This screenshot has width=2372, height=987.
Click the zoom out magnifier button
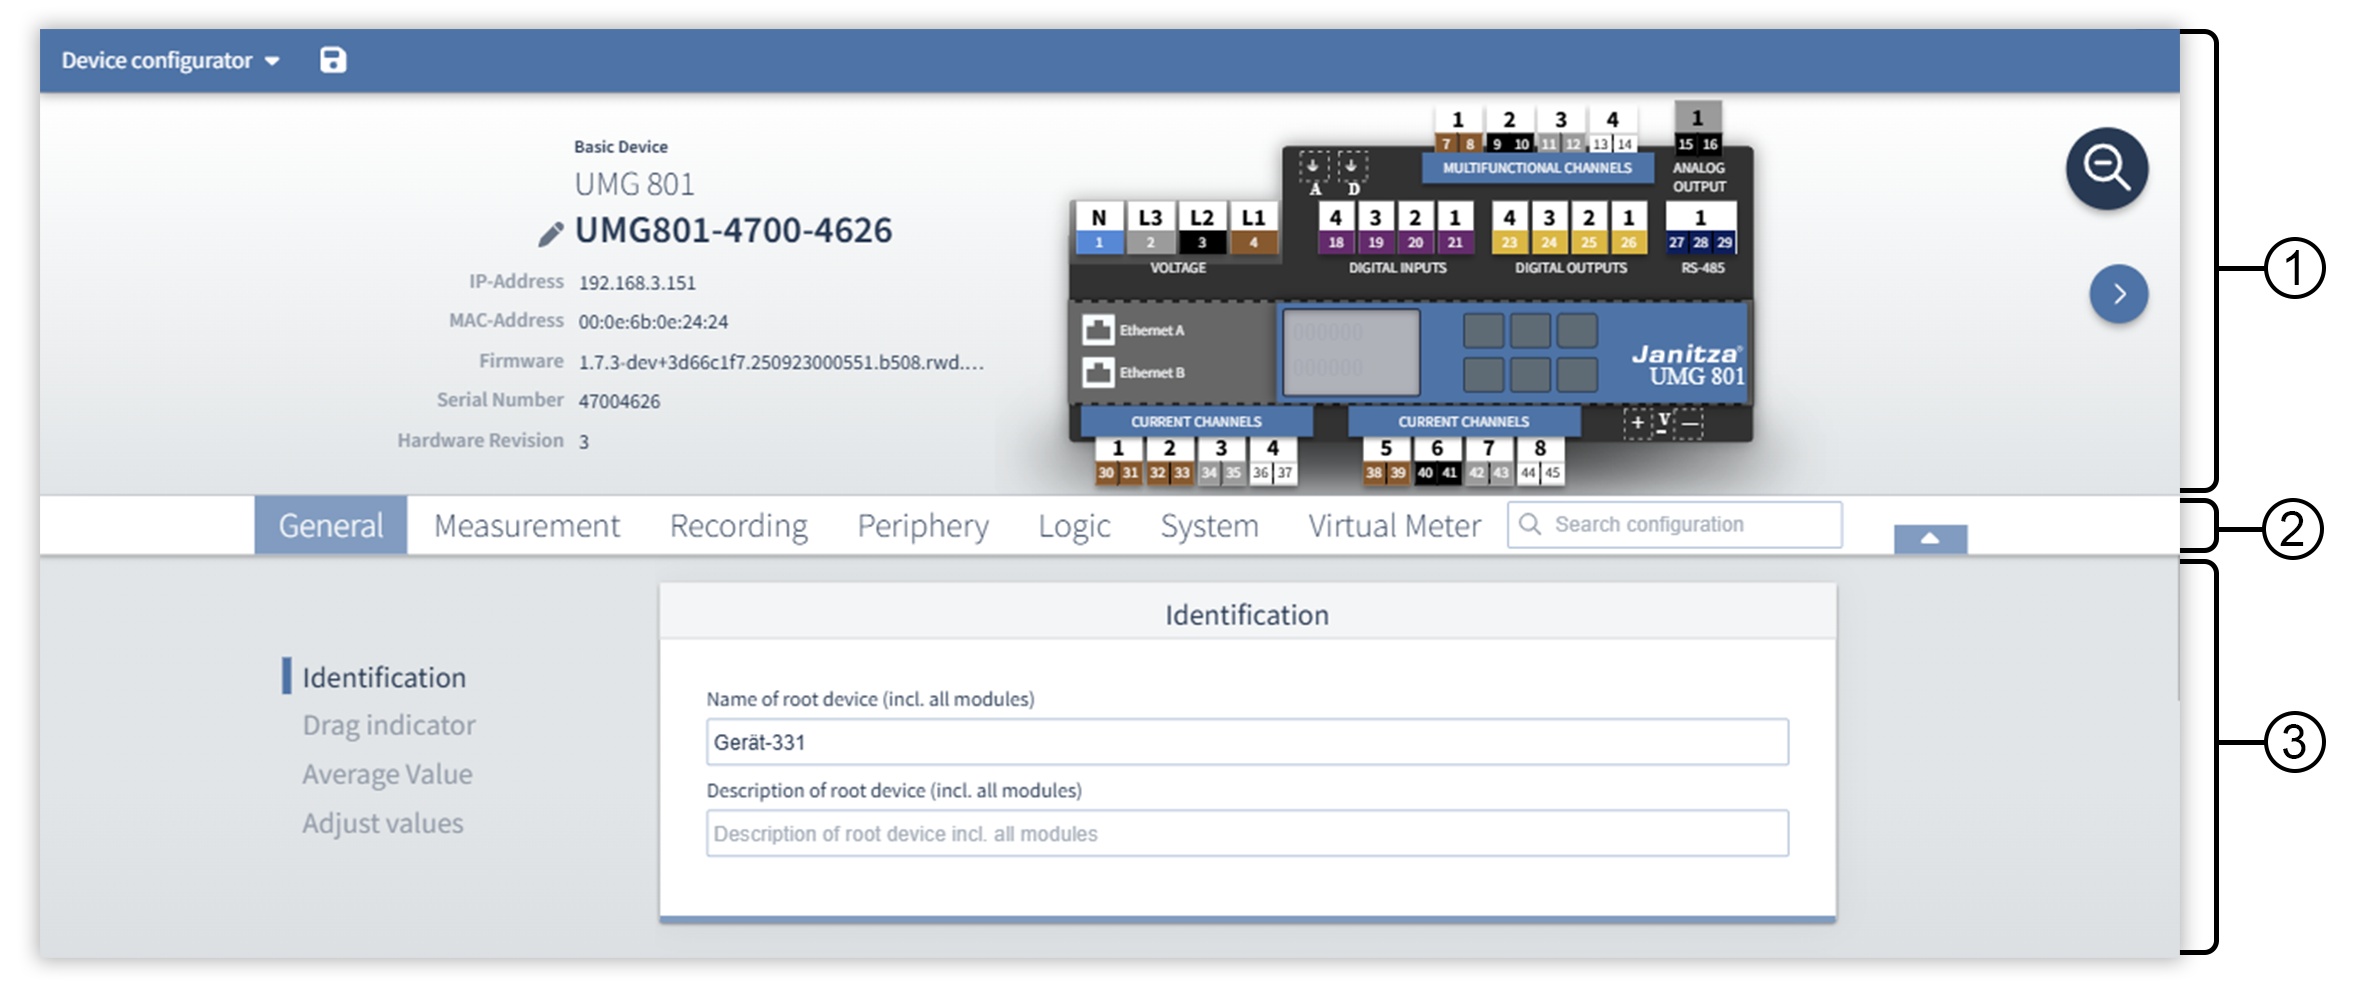click(2106, 168)
